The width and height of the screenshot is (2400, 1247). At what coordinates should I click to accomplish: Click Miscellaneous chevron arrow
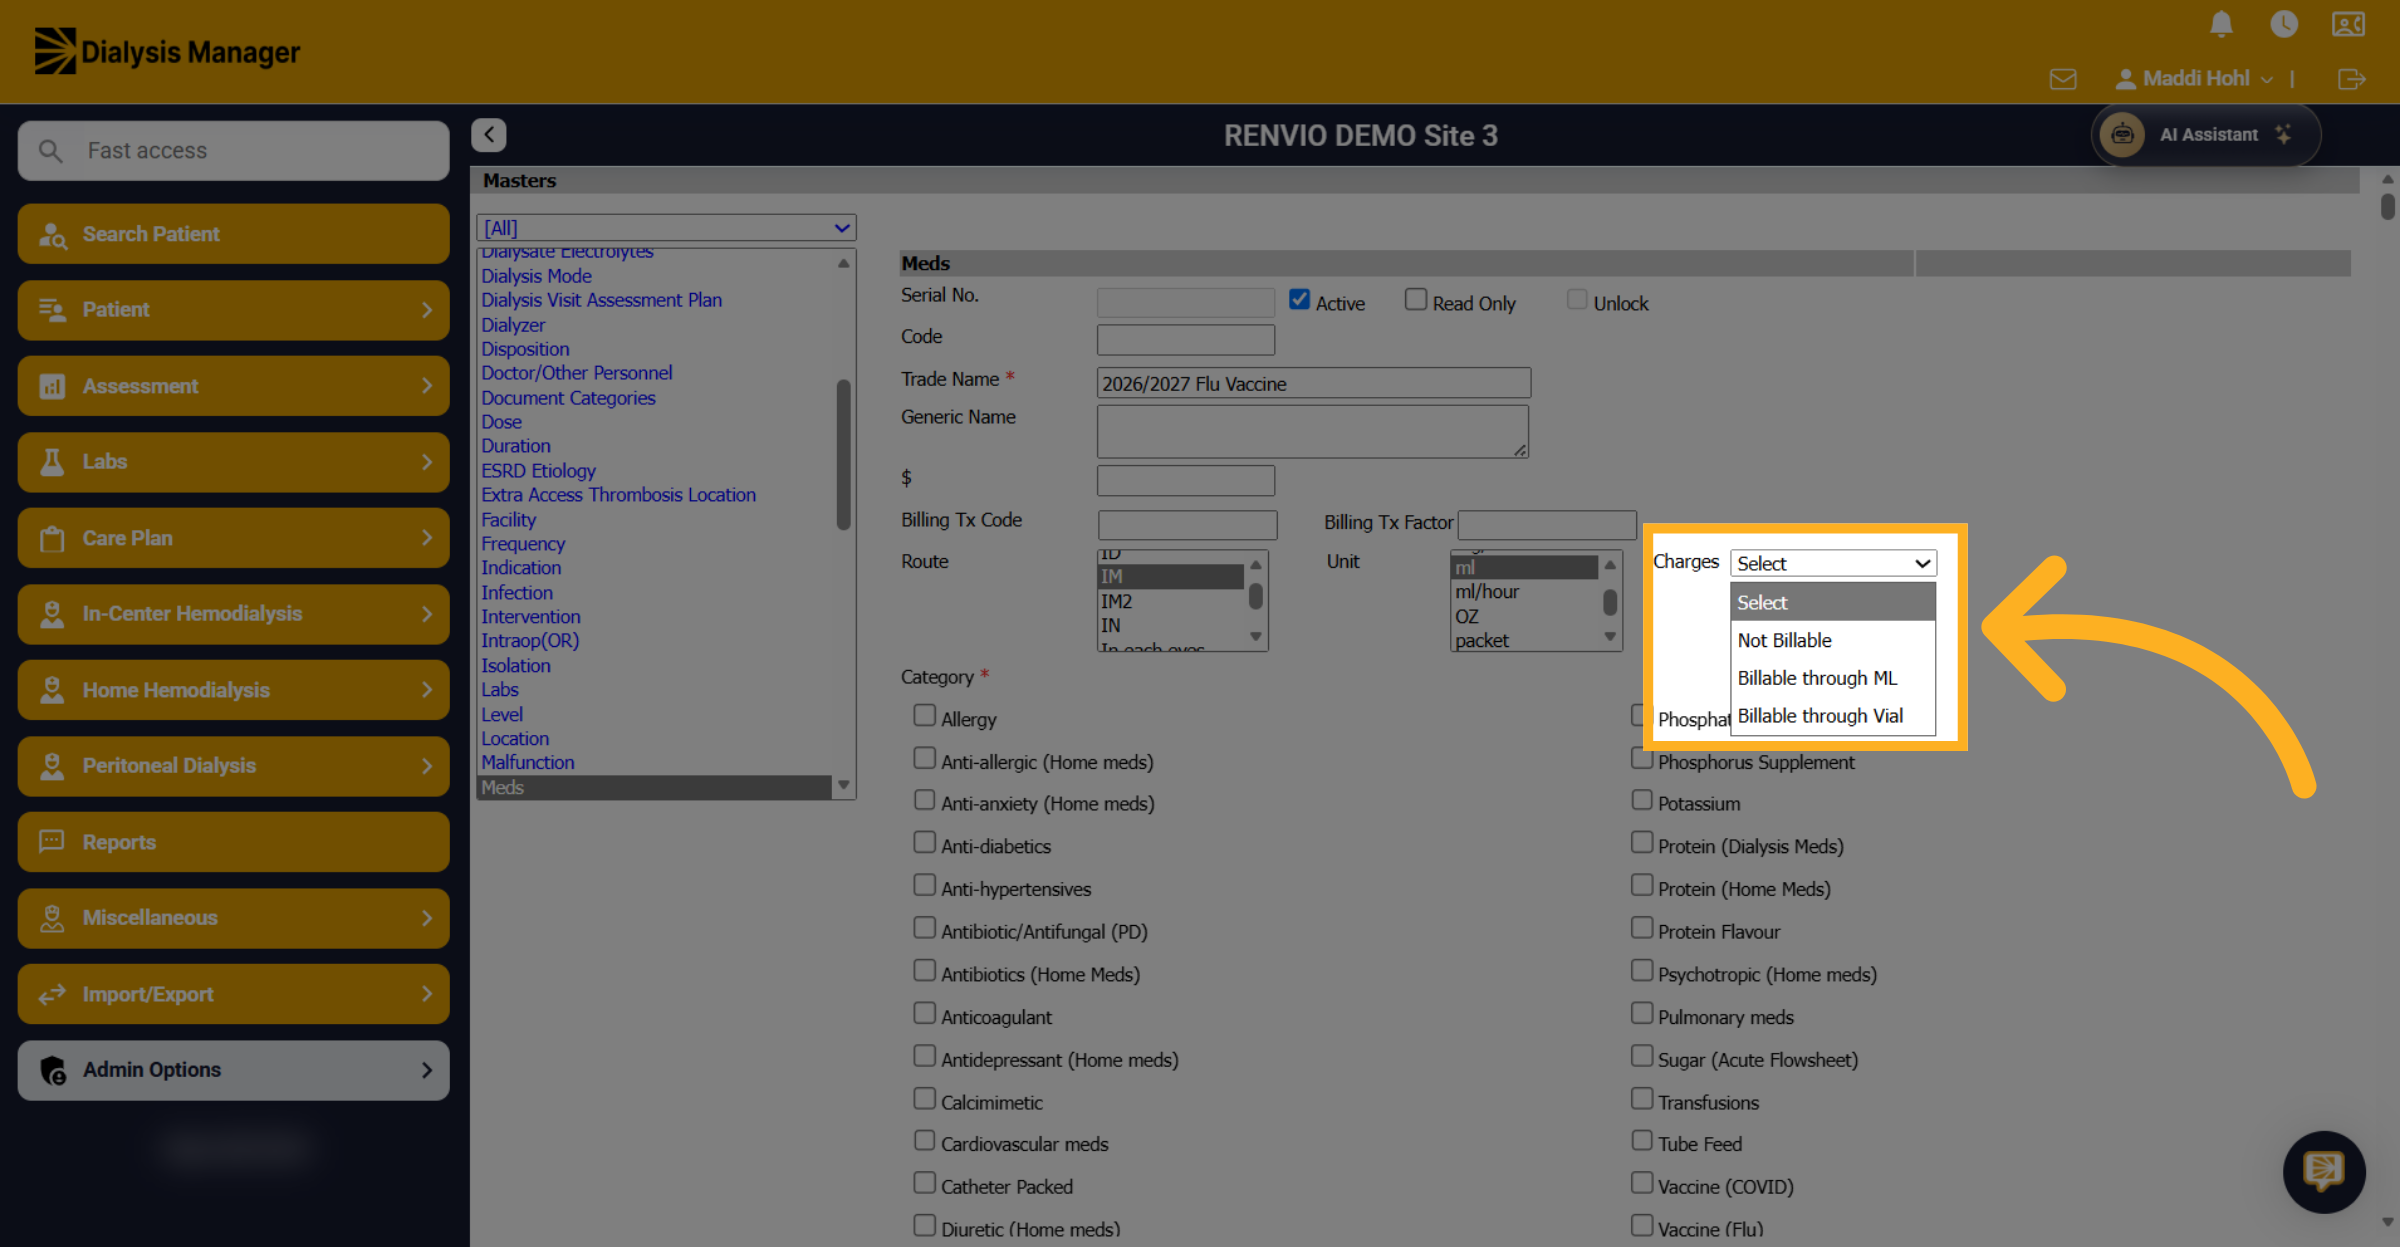tap(427, 918)
